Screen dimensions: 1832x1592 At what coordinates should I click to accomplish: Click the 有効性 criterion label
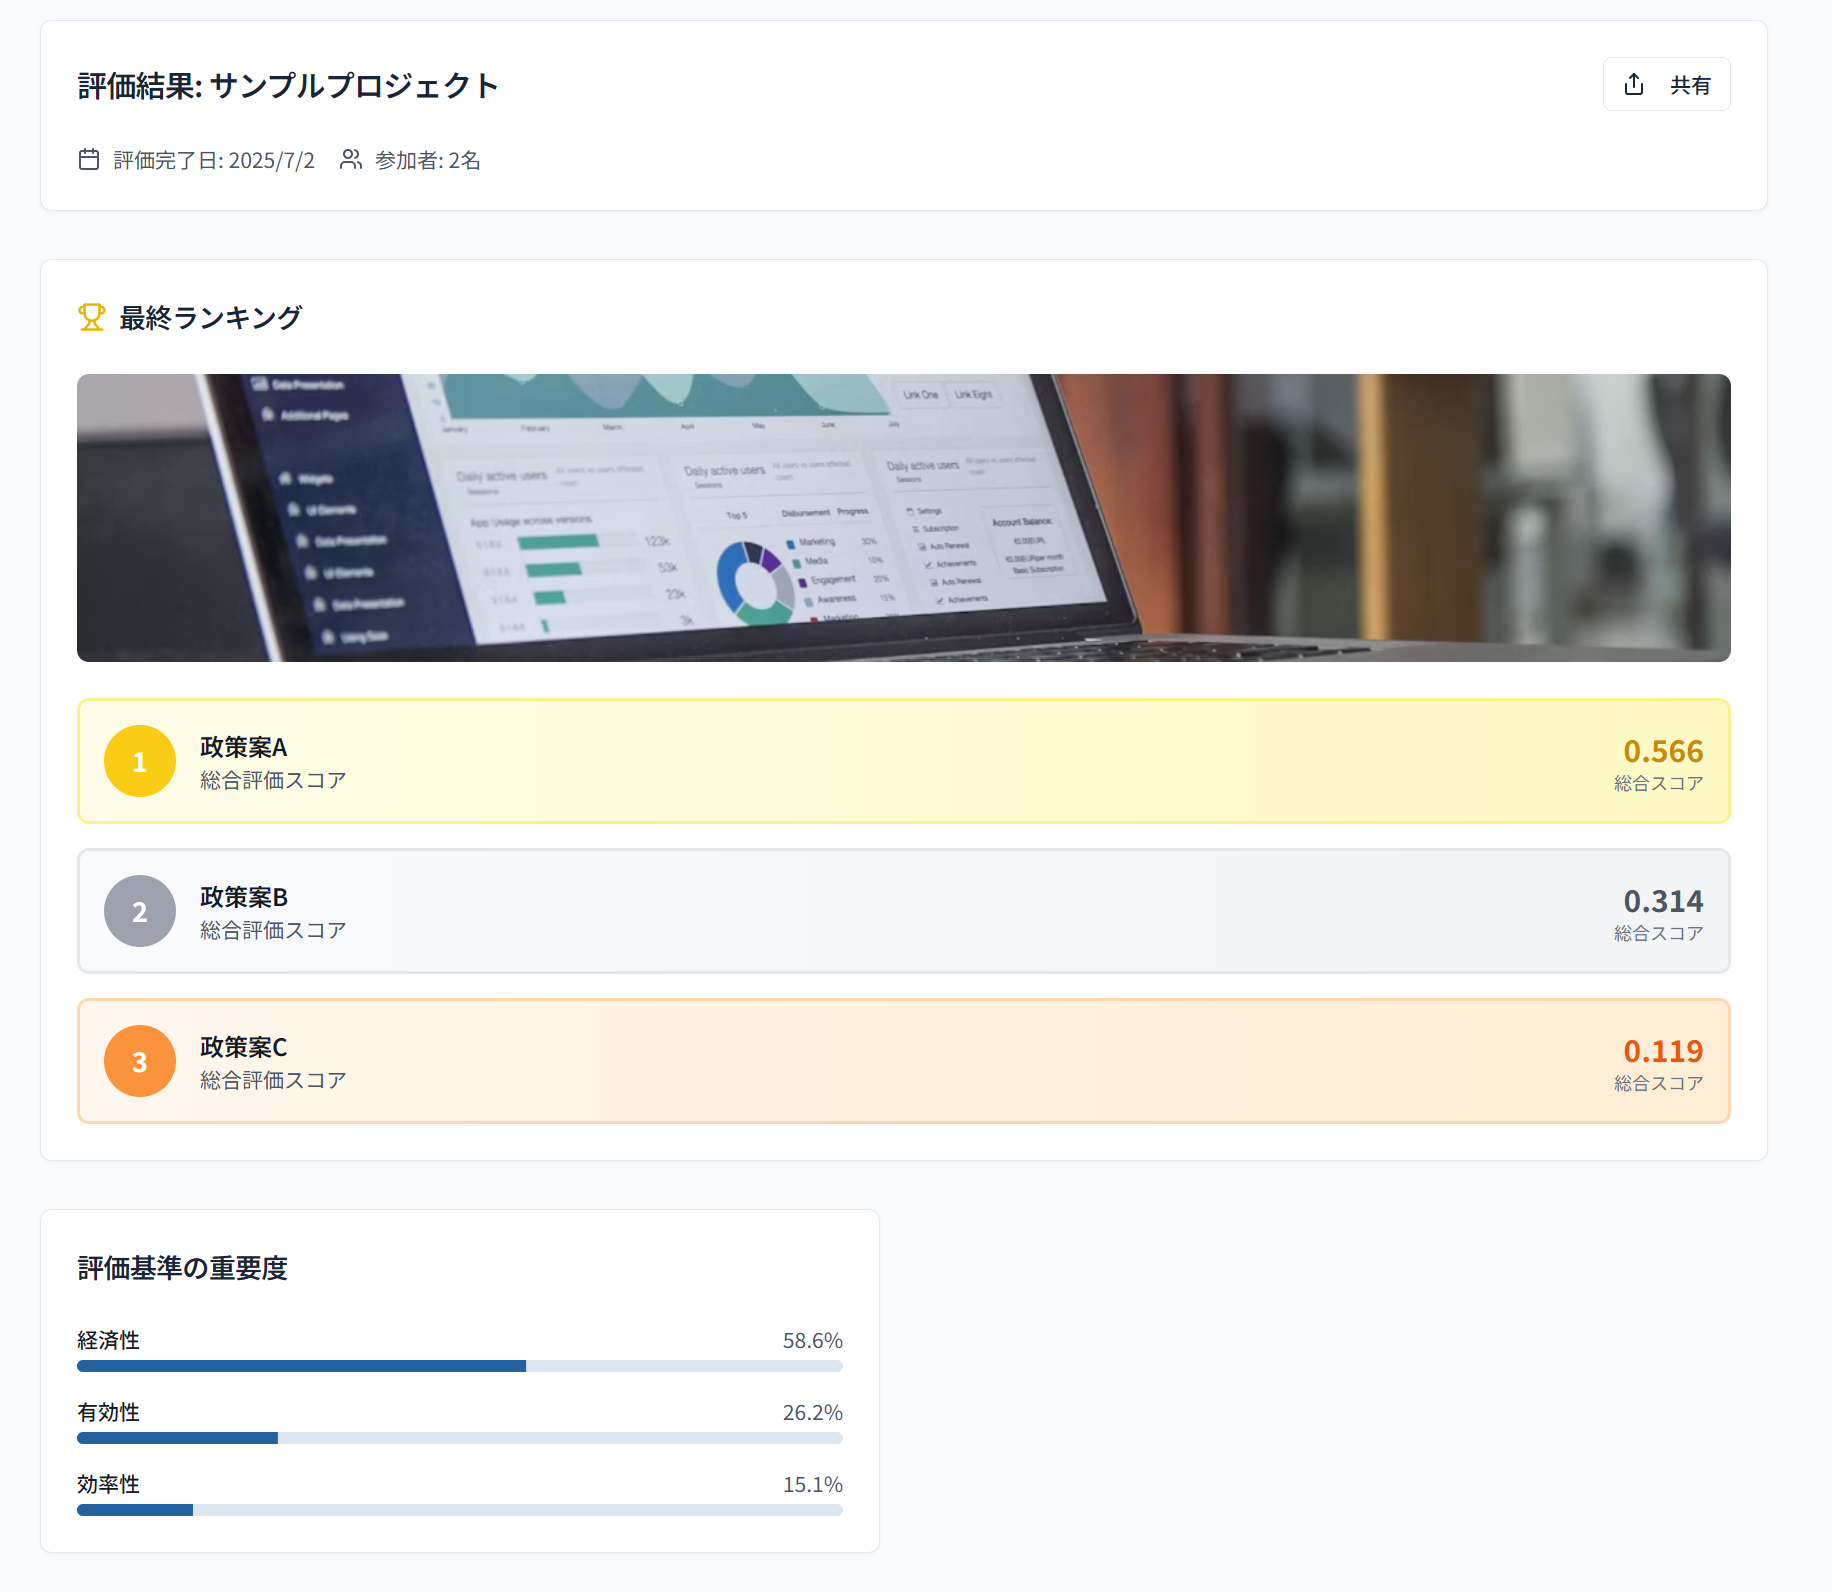[x=109, y=1412]
